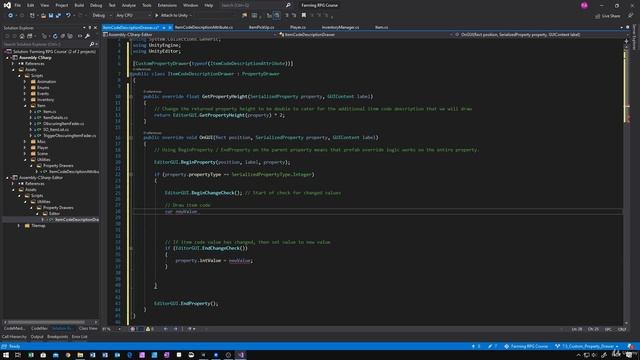Open the Build menu
The width and height of the screenshot is (640, 360).
79,5
